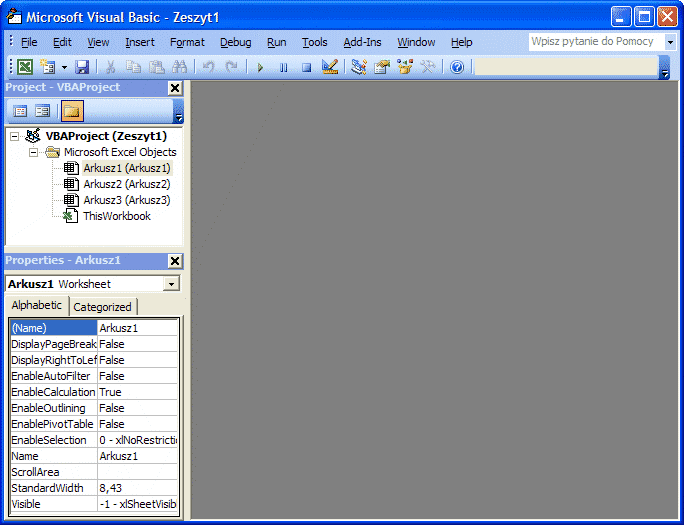Image resolution: width=684 pixels, height=525 pixels.
Task: Click the Save workbook icon
Action: 82,67
